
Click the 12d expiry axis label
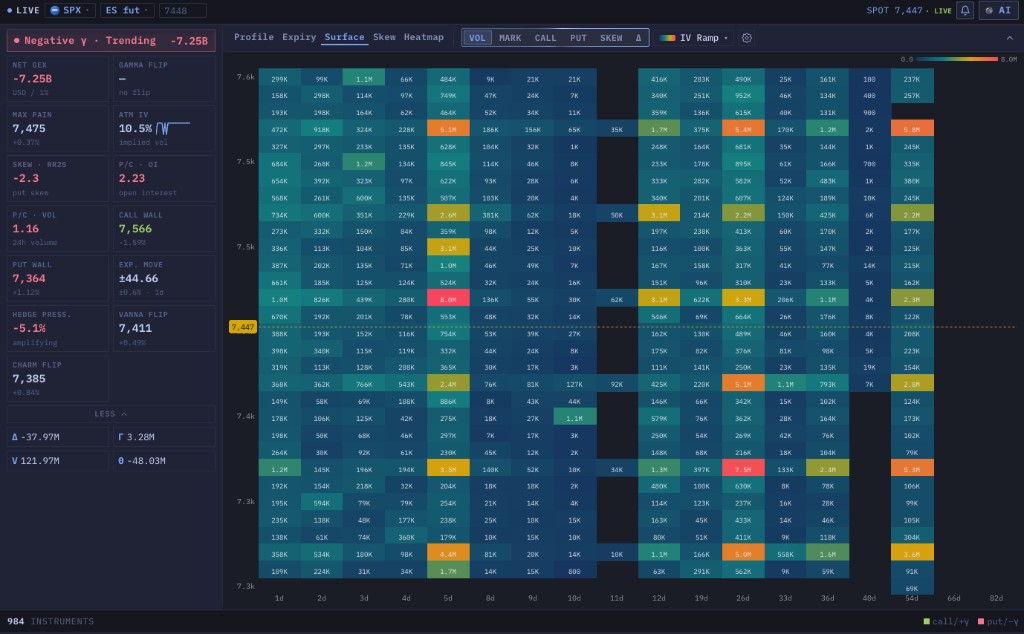pos(659,598)
